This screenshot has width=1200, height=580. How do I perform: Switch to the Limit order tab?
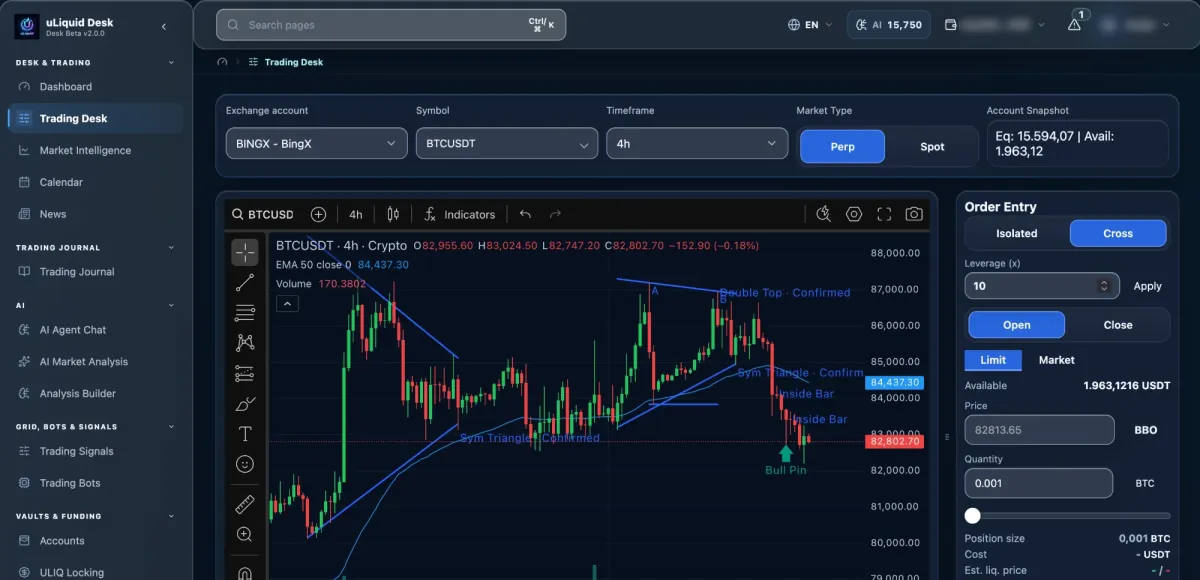(x=993, y=360)
